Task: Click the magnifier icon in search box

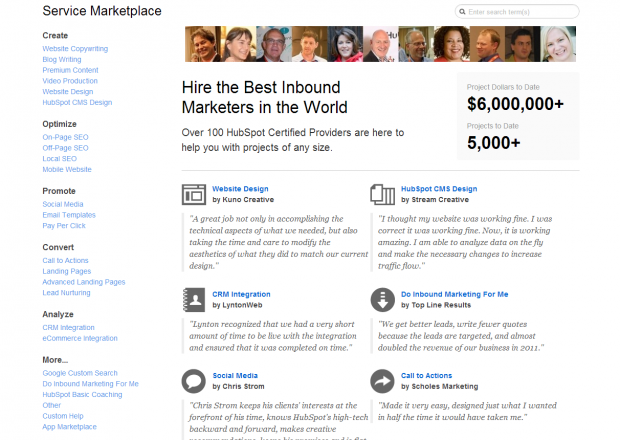Action: 462,12
